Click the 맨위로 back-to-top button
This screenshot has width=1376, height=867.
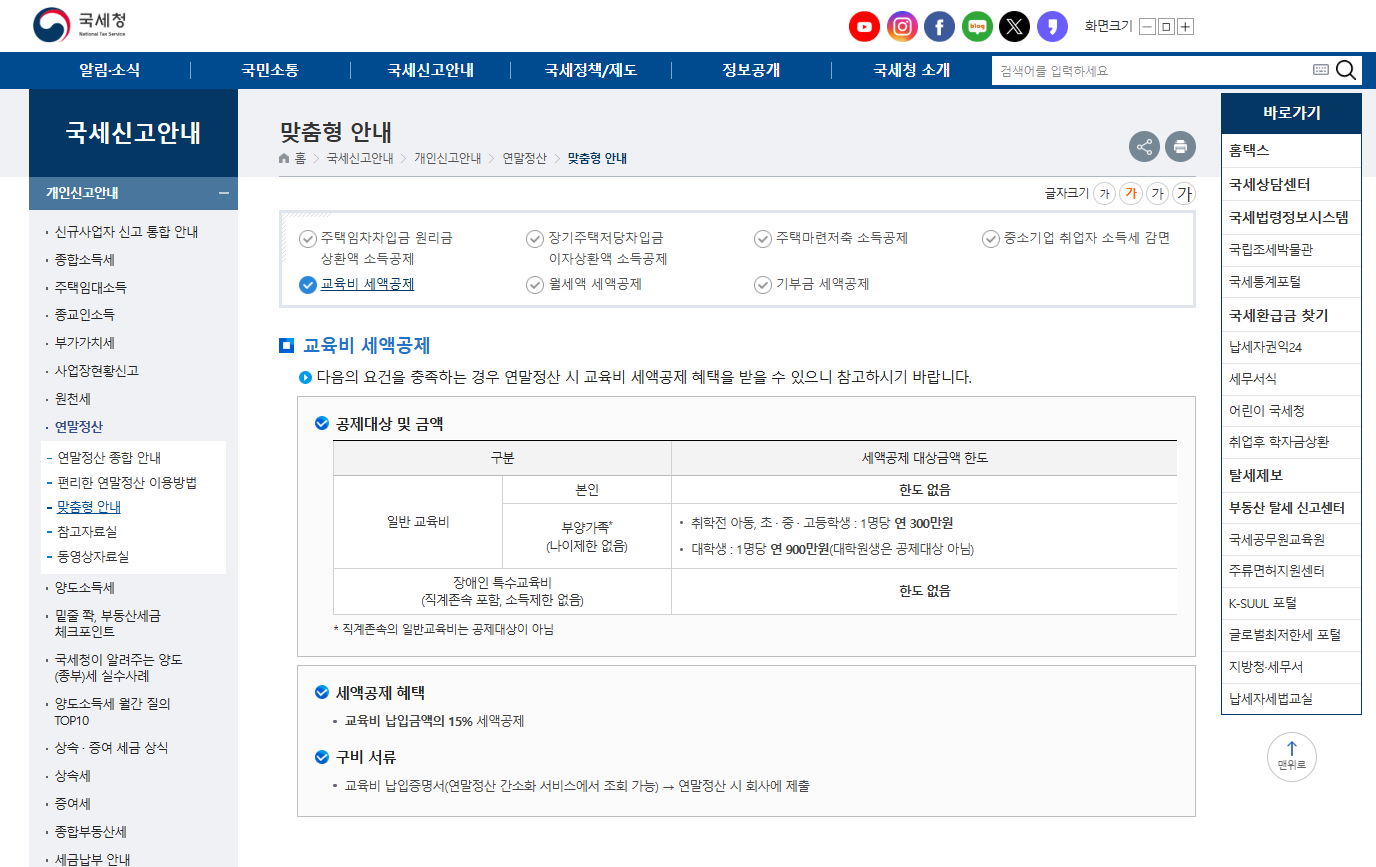pos(1292,757)
